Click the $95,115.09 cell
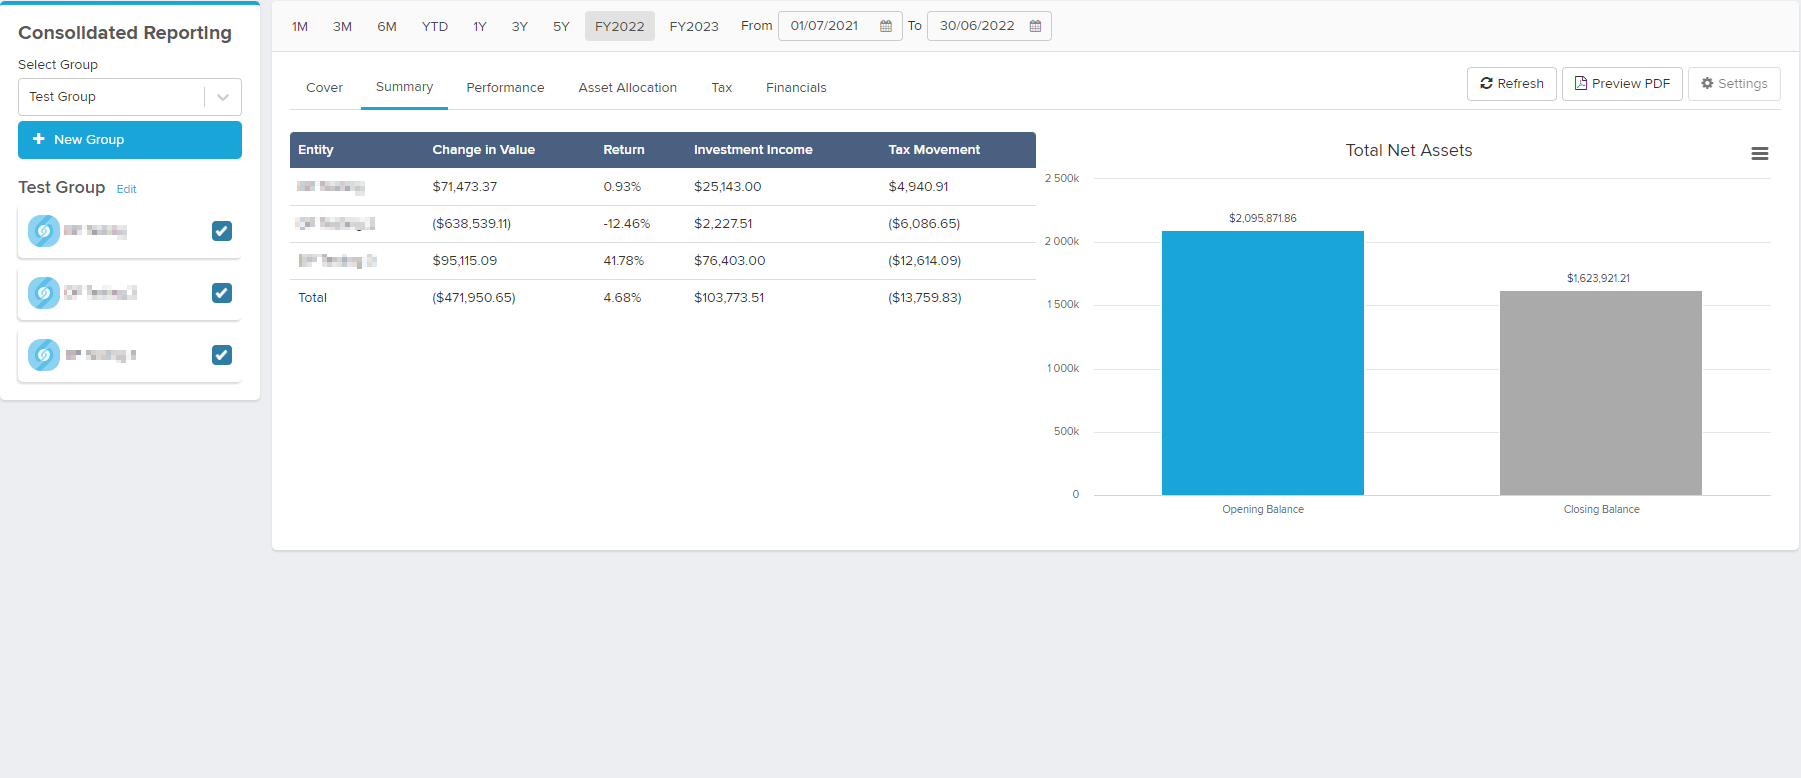The width and height of the screenshot is (1801, 778). tap(465, 261)
